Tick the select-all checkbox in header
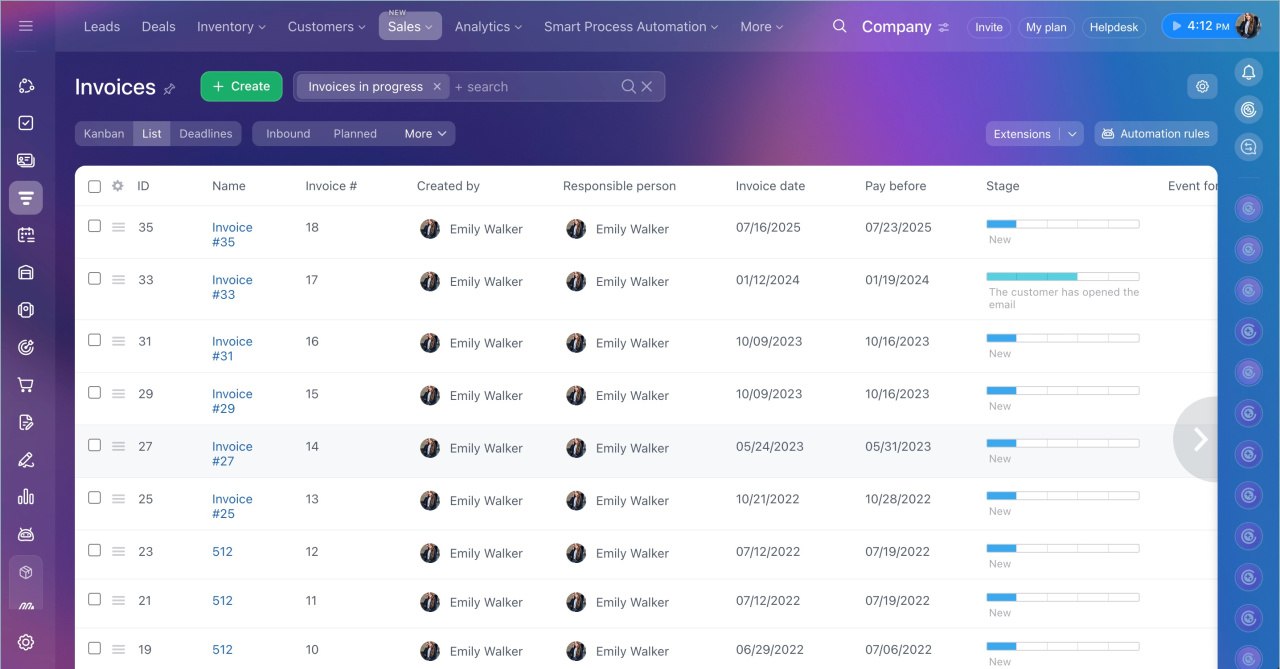Image resolution: width=1280 pixels, height=669 pixels. point(94,186)
